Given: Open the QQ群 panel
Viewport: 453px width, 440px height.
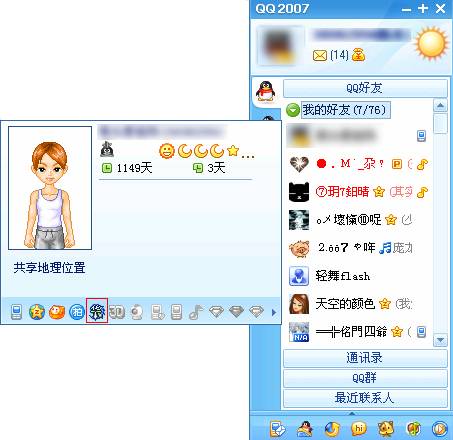Looking at the screenshot, I should [x=365, y=378].
